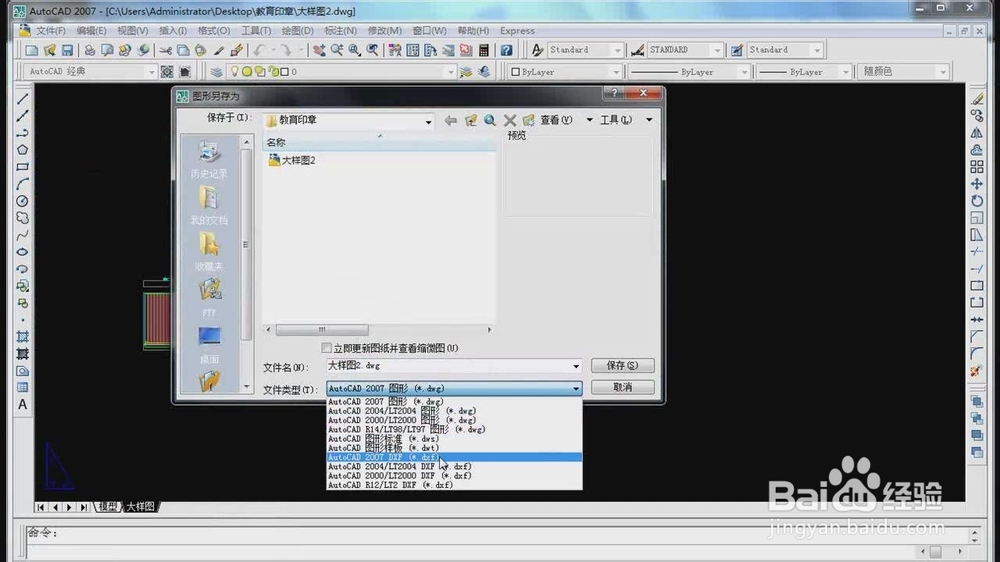Select the Polygon draw tool
This screenshot has width=1000, height=562.
tap(22, 150)
